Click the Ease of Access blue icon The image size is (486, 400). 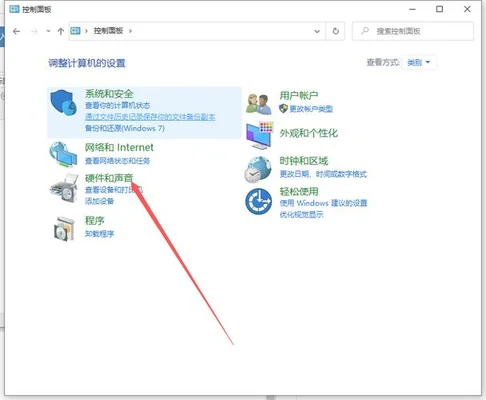coord(258,201)
